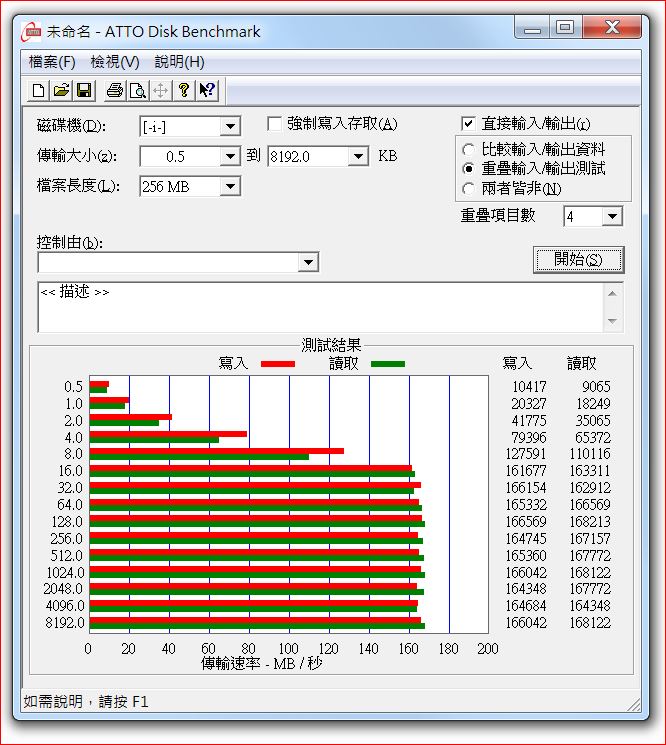666x745 pixels.
Task: Open the maximum transfer size 8192.0 dropdown
Action: pos(358,156)
